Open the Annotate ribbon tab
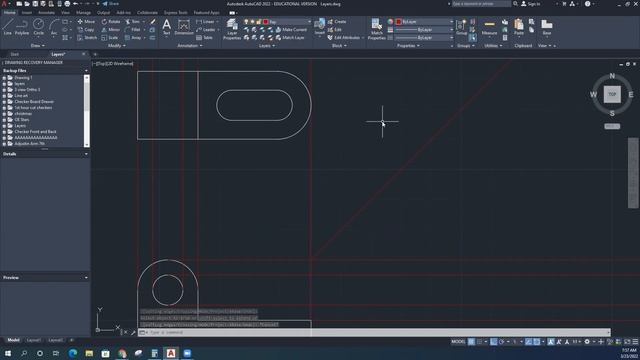Image resolution: width=640 pixels, height=360 pixels. coord(46,13)
